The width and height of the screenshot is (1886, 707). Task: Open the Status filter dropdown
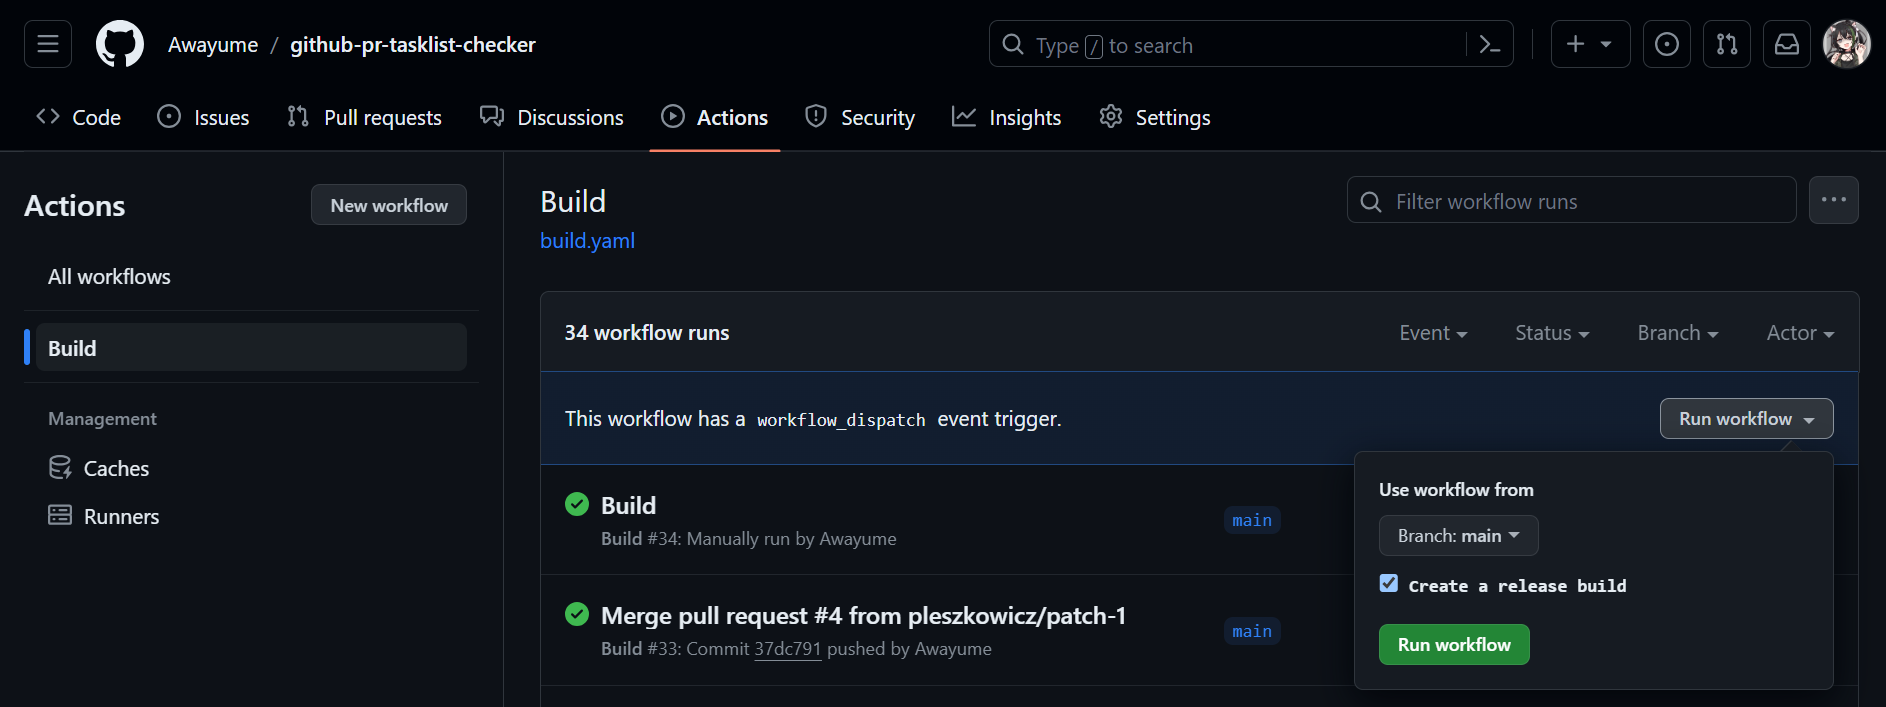click(x=1552, y=333)
